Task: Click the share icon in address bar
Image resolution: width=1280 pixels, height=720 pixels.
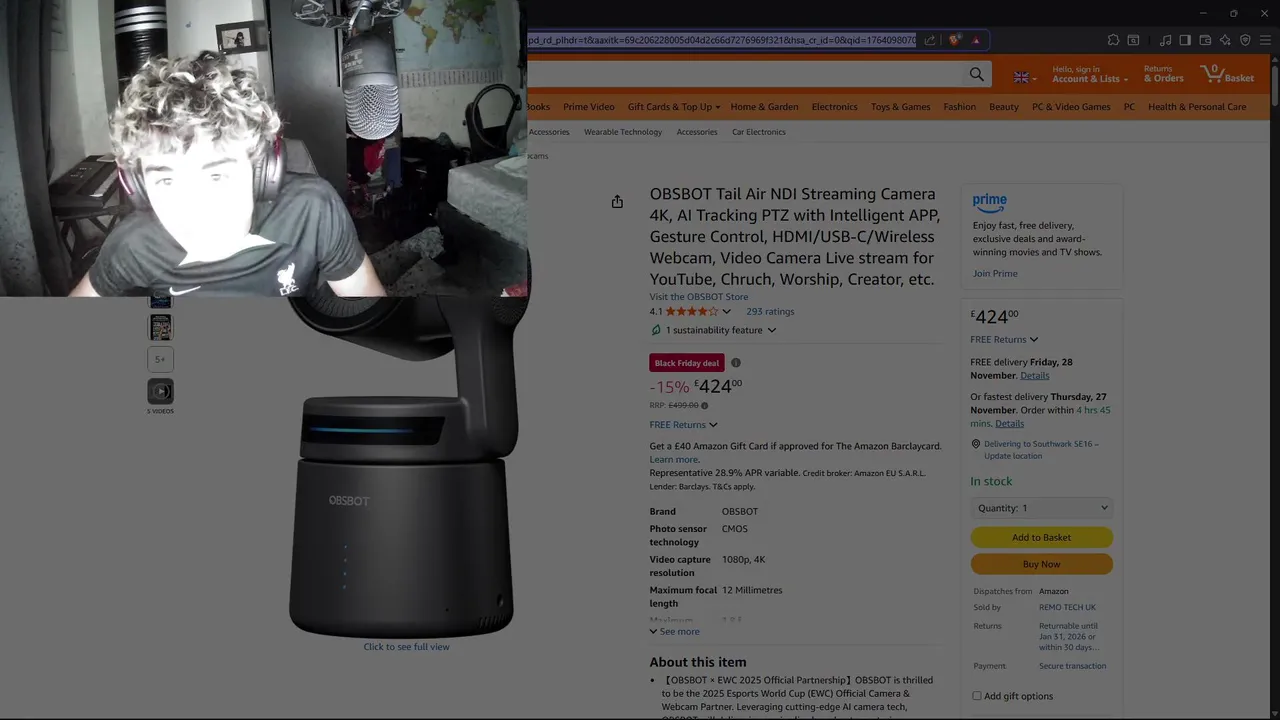Action: tap(930, 40)
